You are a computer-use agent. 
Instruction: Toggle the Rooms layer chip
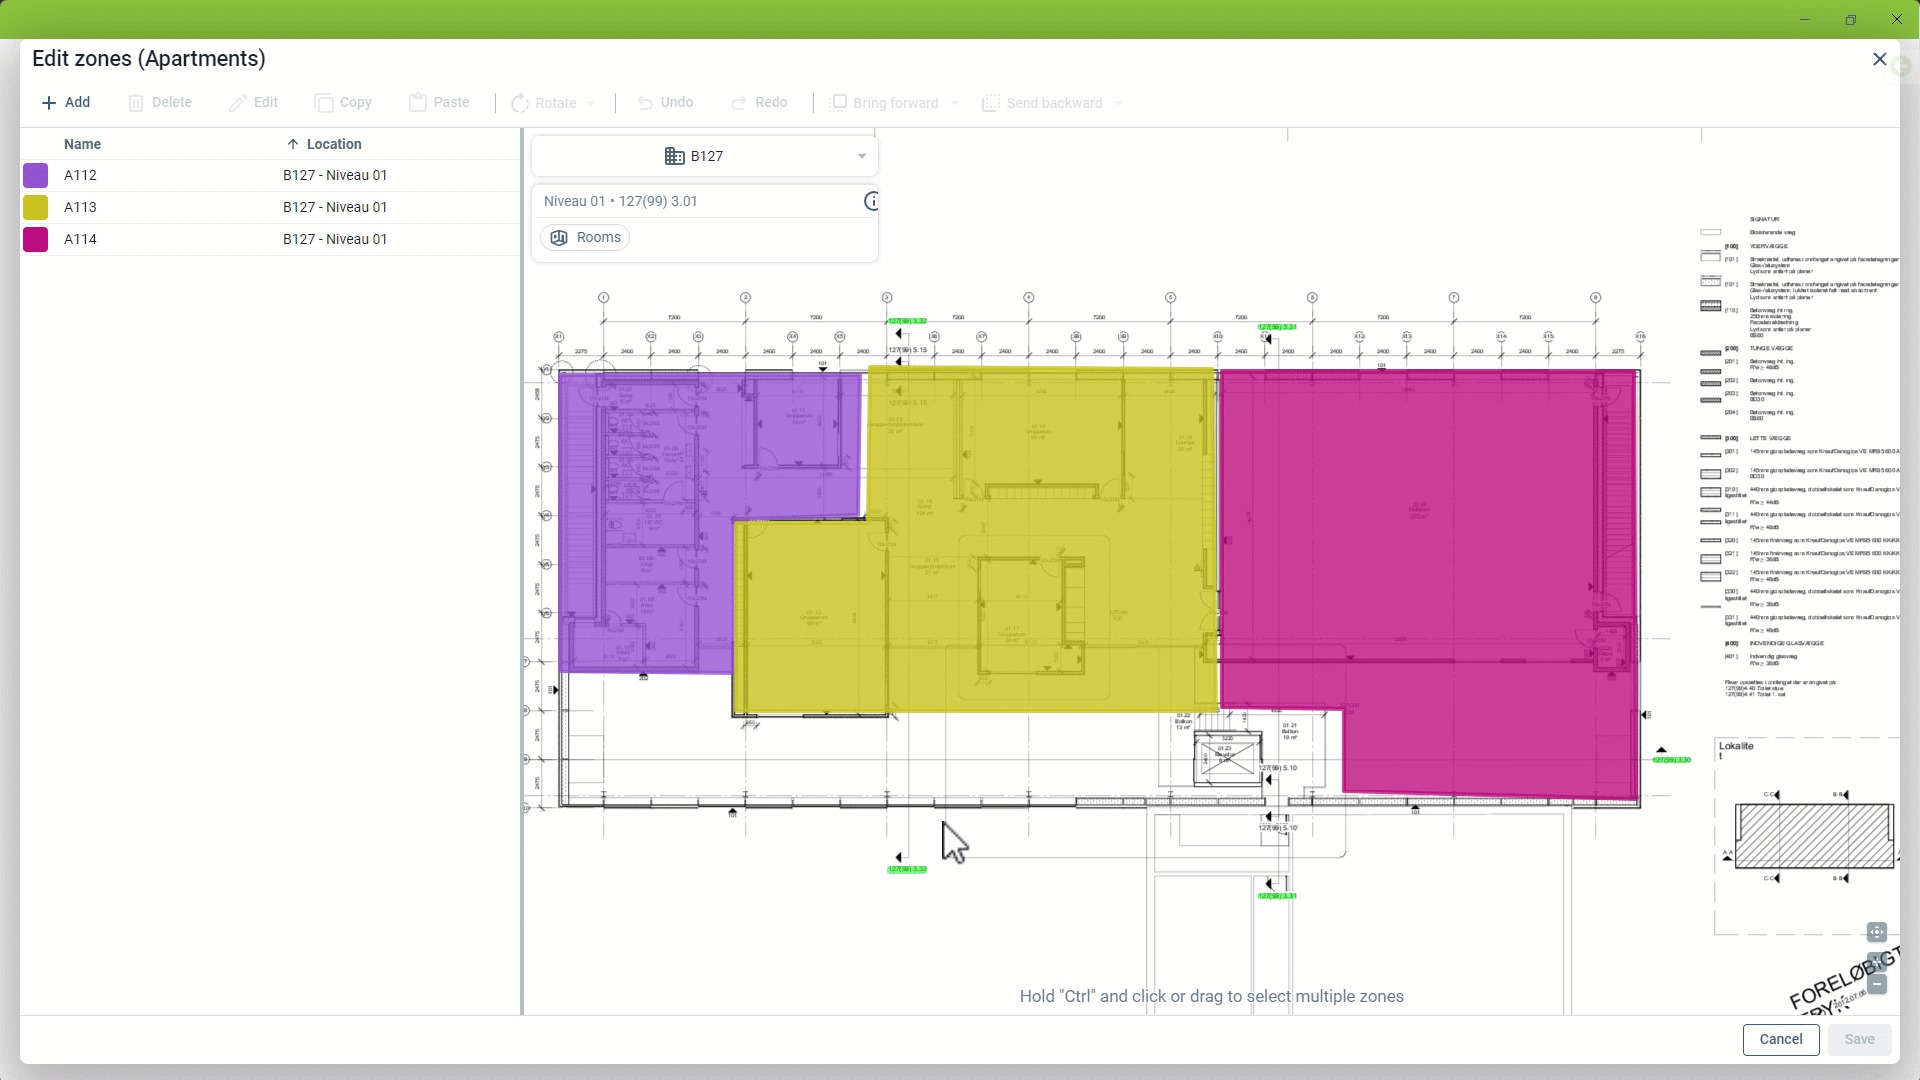click(586, 238)
